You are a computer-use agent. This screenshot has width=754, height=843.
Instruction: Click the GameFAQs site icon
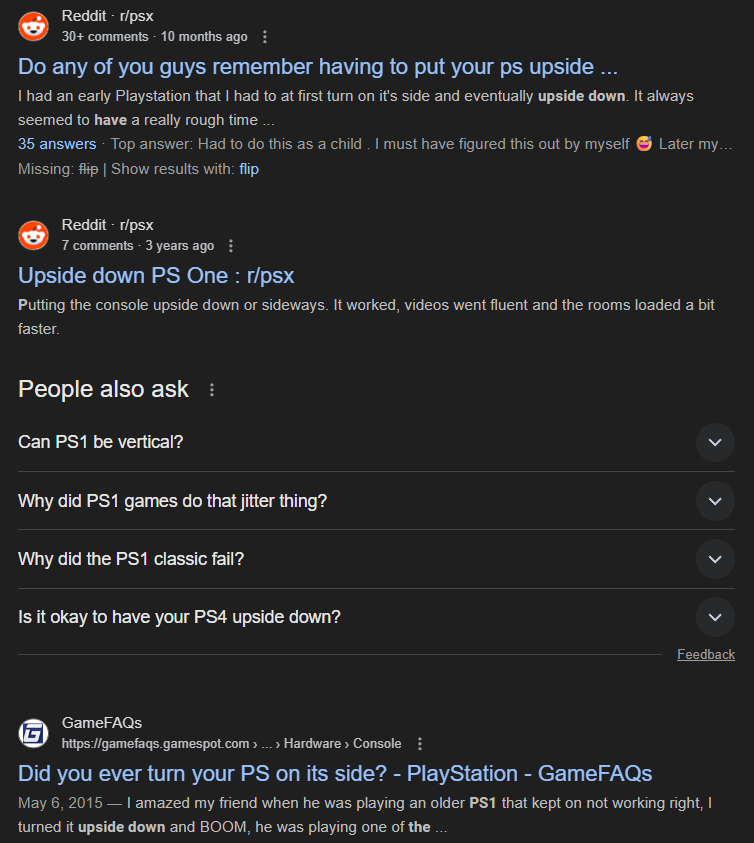point(33,733)
